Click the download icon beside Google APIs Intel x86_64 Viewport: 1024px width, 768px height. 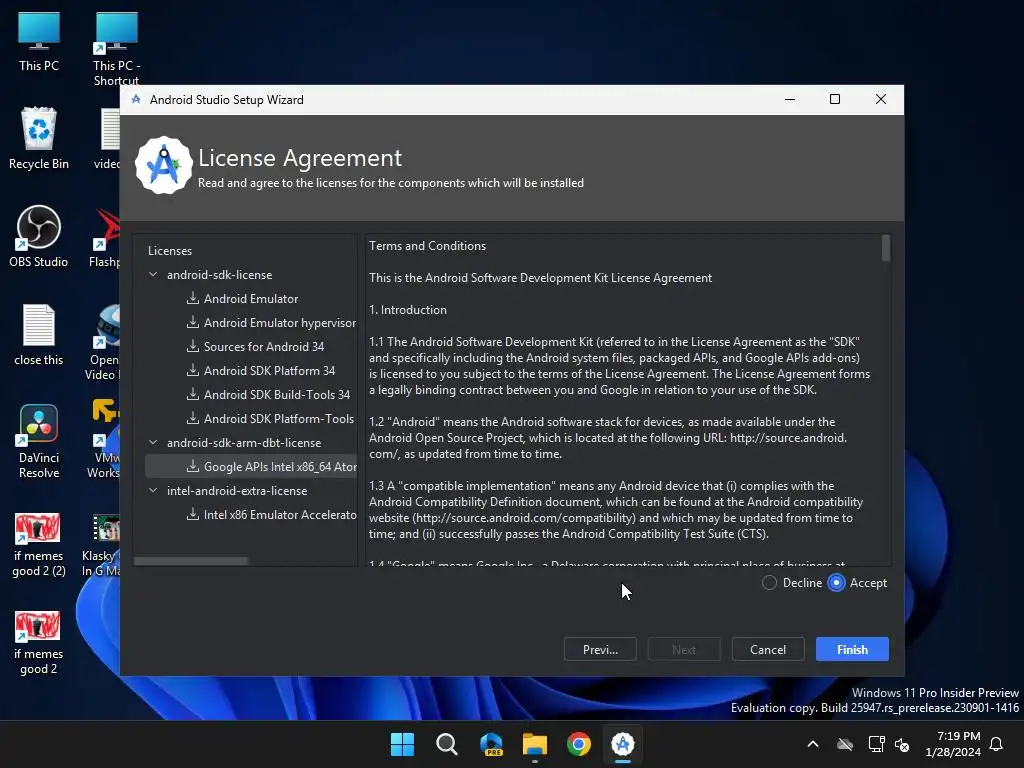coord(193,466)
